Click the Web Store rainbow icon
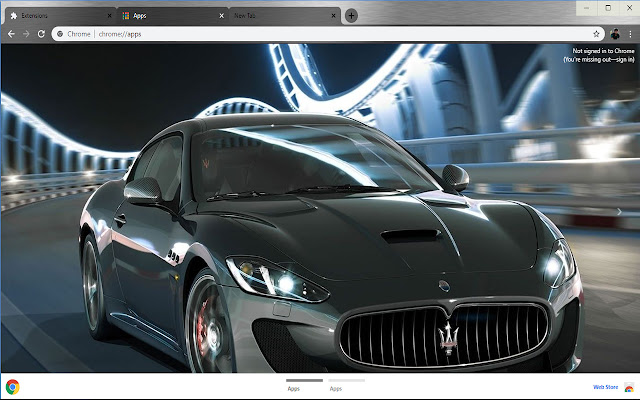Image resolution: width=640 pixels, height=400 pixels. point(629,387)
